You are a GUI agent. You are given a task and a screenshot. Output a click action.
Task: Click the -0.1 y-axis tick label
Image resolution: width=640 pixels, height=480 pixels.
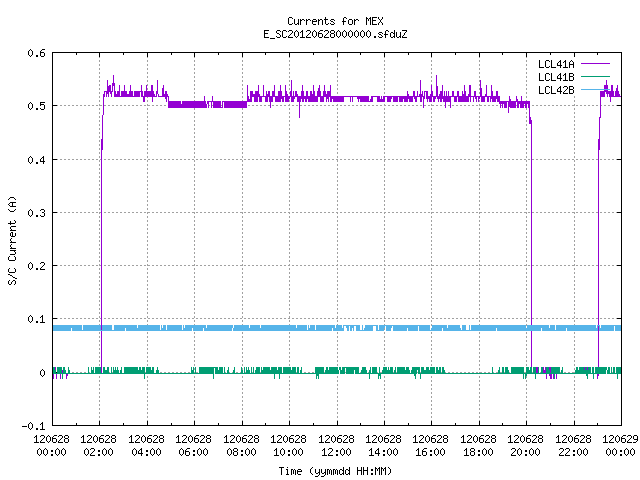click(33, 426)
